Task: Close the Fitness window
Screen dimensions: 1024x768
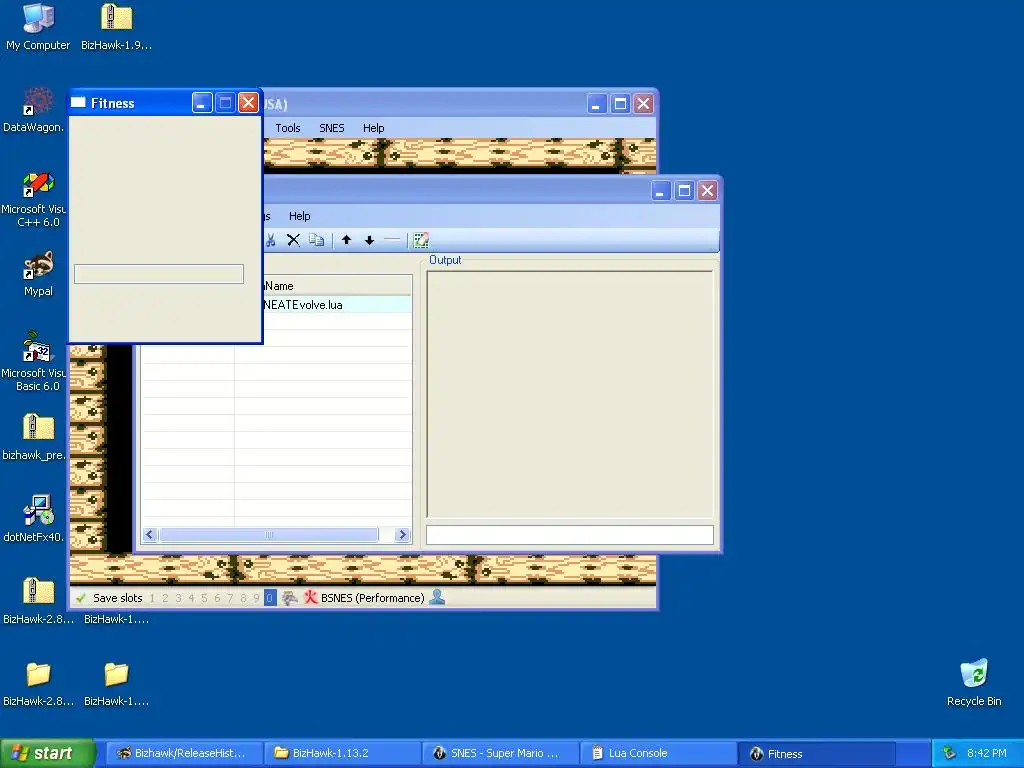Action: (x=248, y=103)
